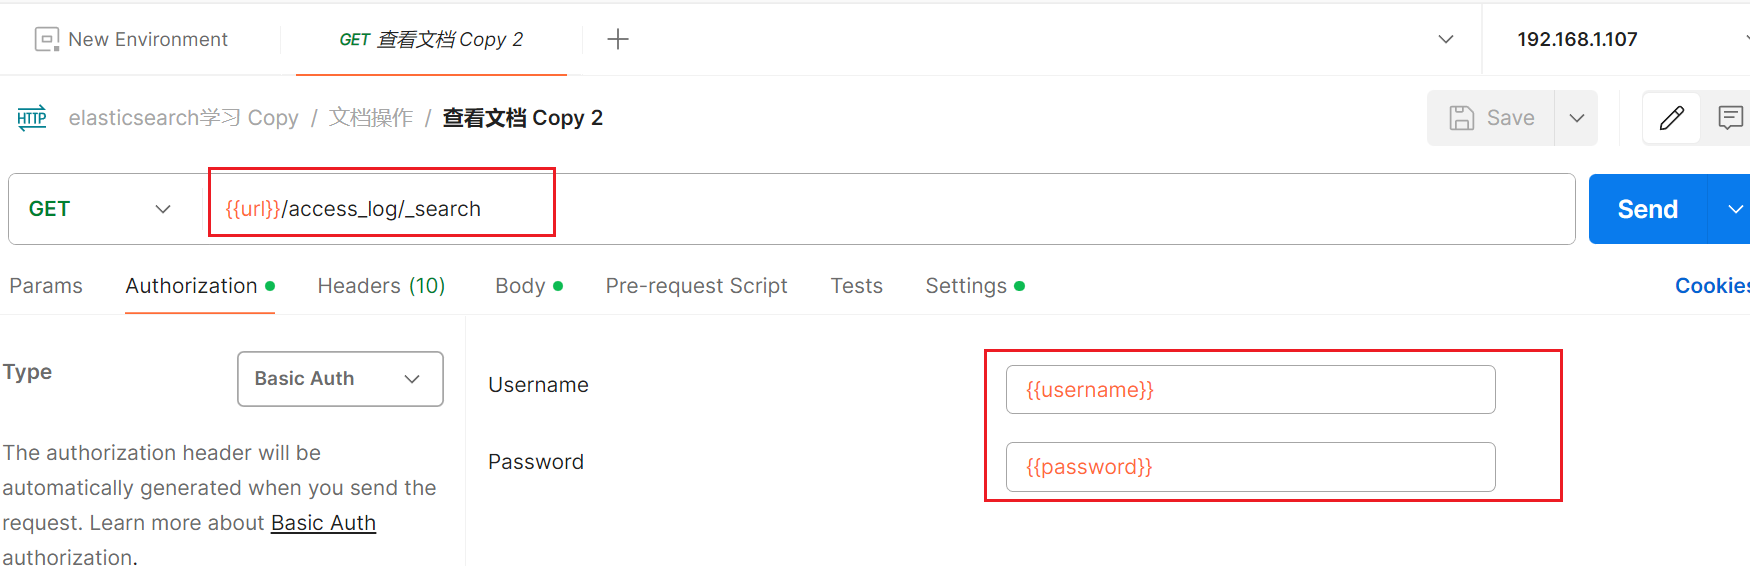Expand the Send button options arrow
This screenshot has height=566, width=1750.
tap(1735, 209)
